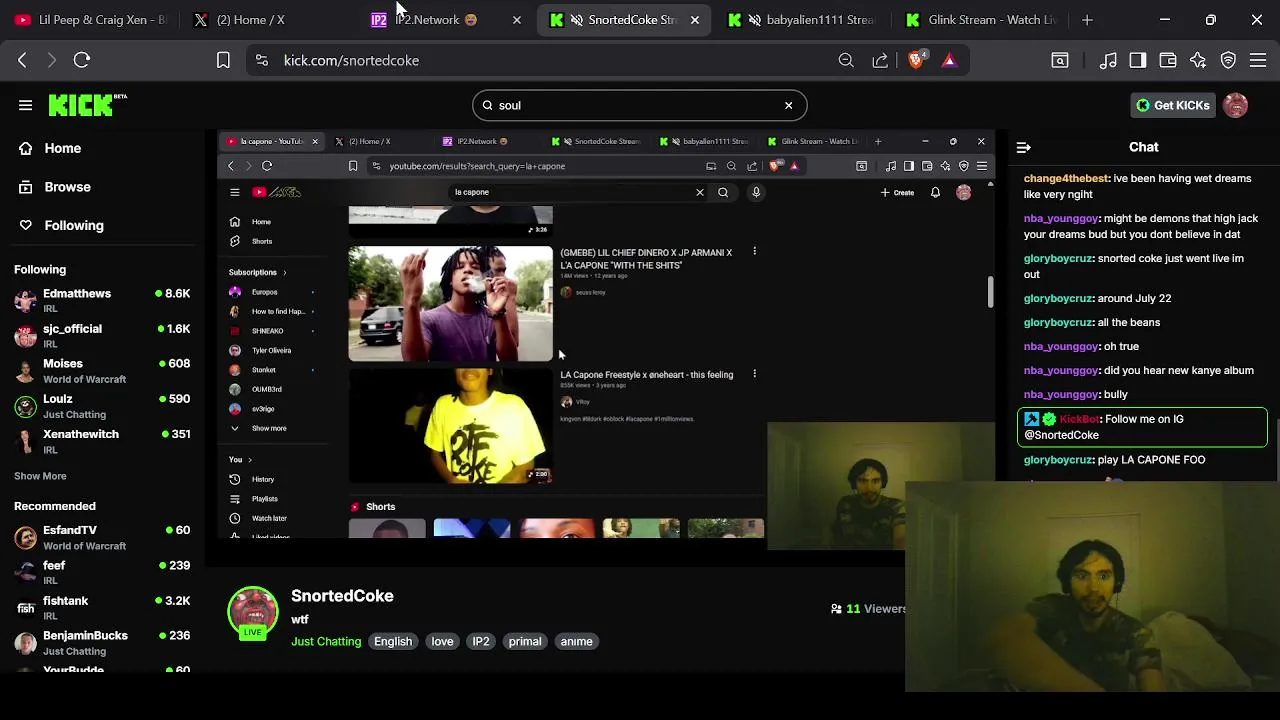Open site settings icon beside the URL
Screen dimensions: 1280x720
pyautogui.click(x=262, y=60)
